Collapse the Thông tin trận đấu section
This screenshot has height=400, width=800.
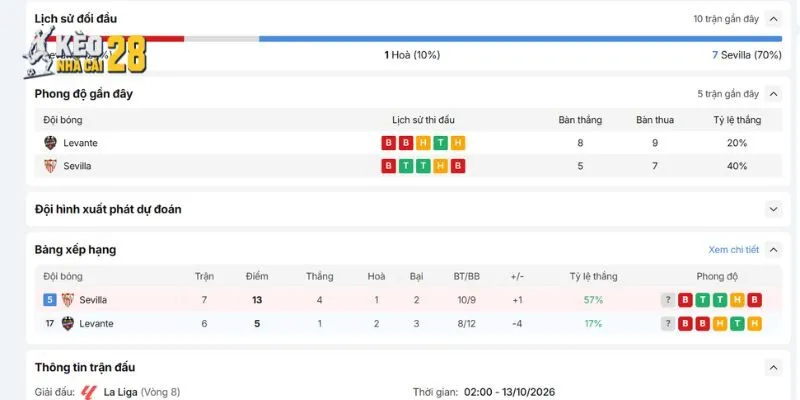773,367
